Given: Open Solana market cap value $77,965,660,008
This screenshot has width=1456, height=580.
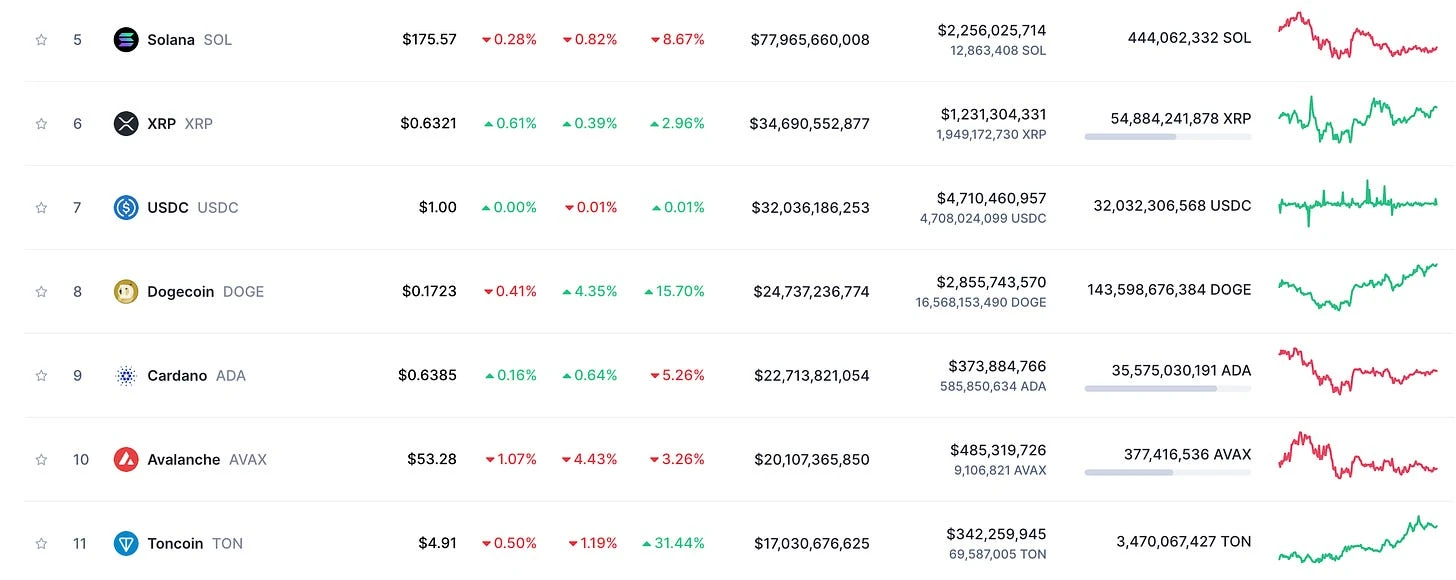Looking at the screenshot, I should (810, 40).
